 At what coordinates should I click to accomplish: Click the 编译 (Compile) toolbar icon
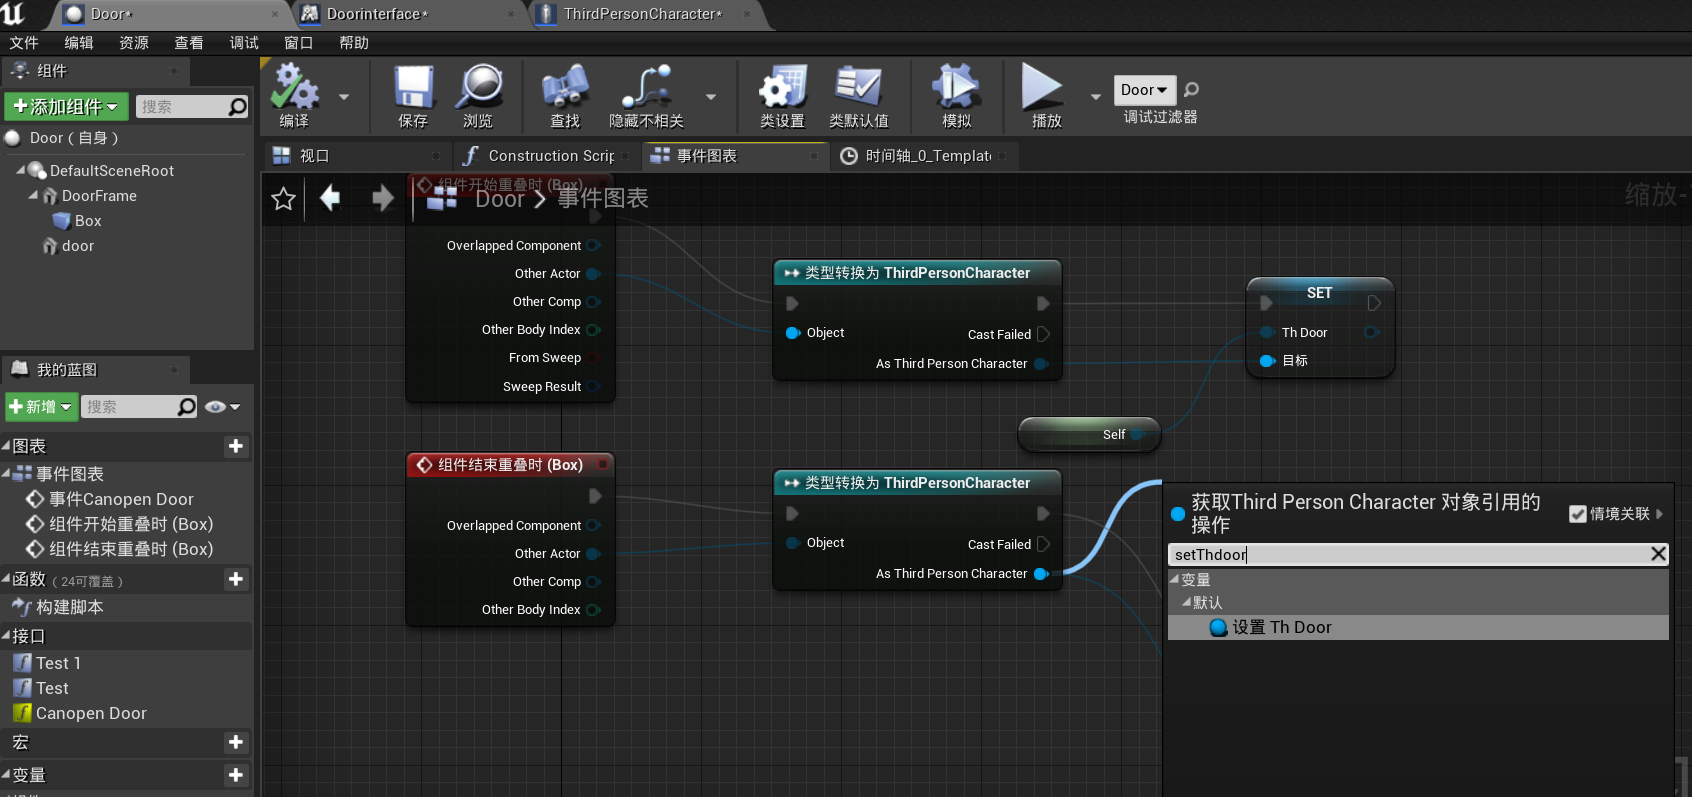point(294,88)
